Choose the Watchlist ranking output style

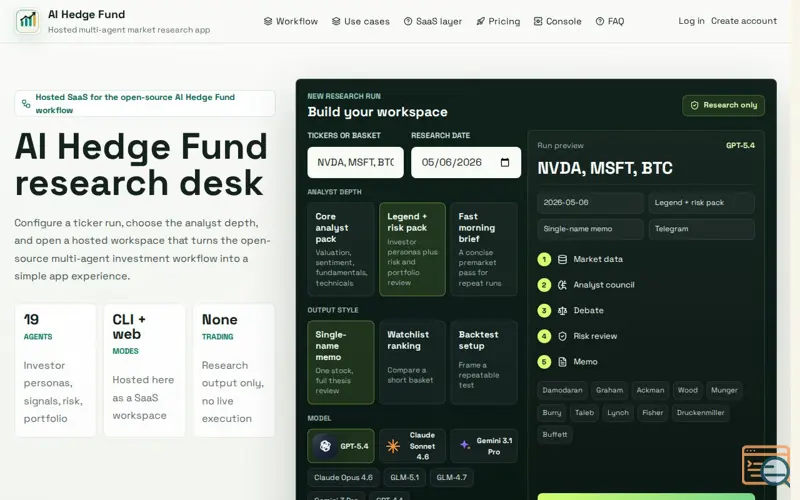click(412, 362)
